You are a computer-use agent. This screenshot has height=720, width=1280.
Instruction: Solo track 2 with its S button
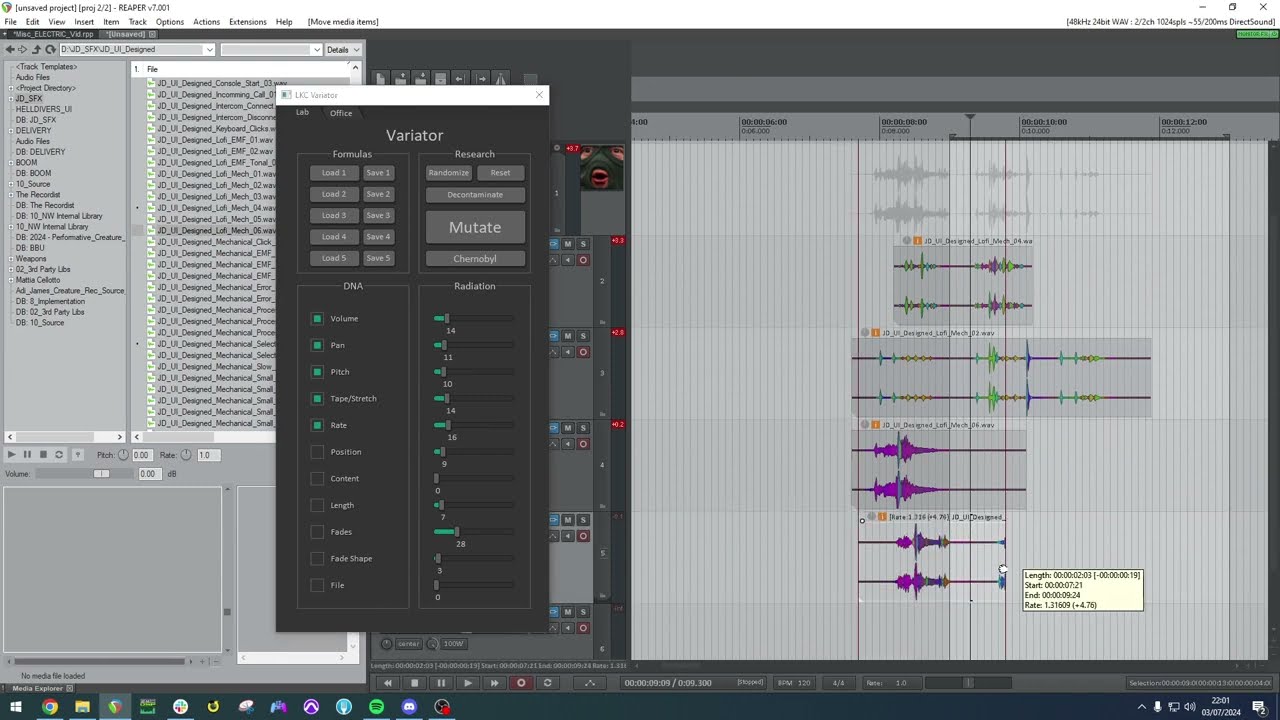(583, 244)
